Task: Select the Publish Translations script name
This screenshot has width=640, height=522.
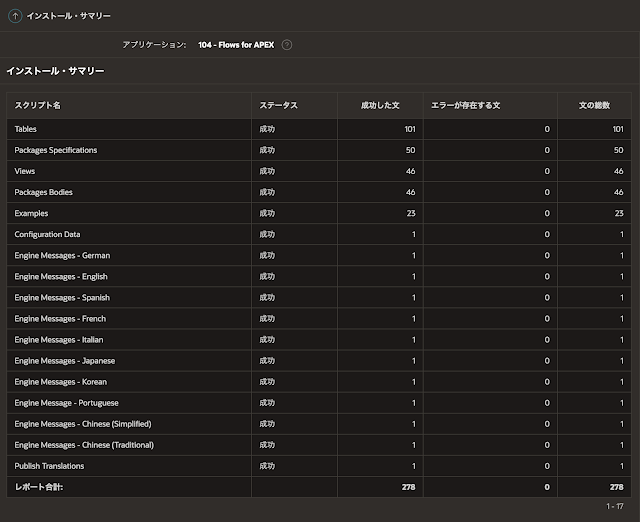Action: 49,466
